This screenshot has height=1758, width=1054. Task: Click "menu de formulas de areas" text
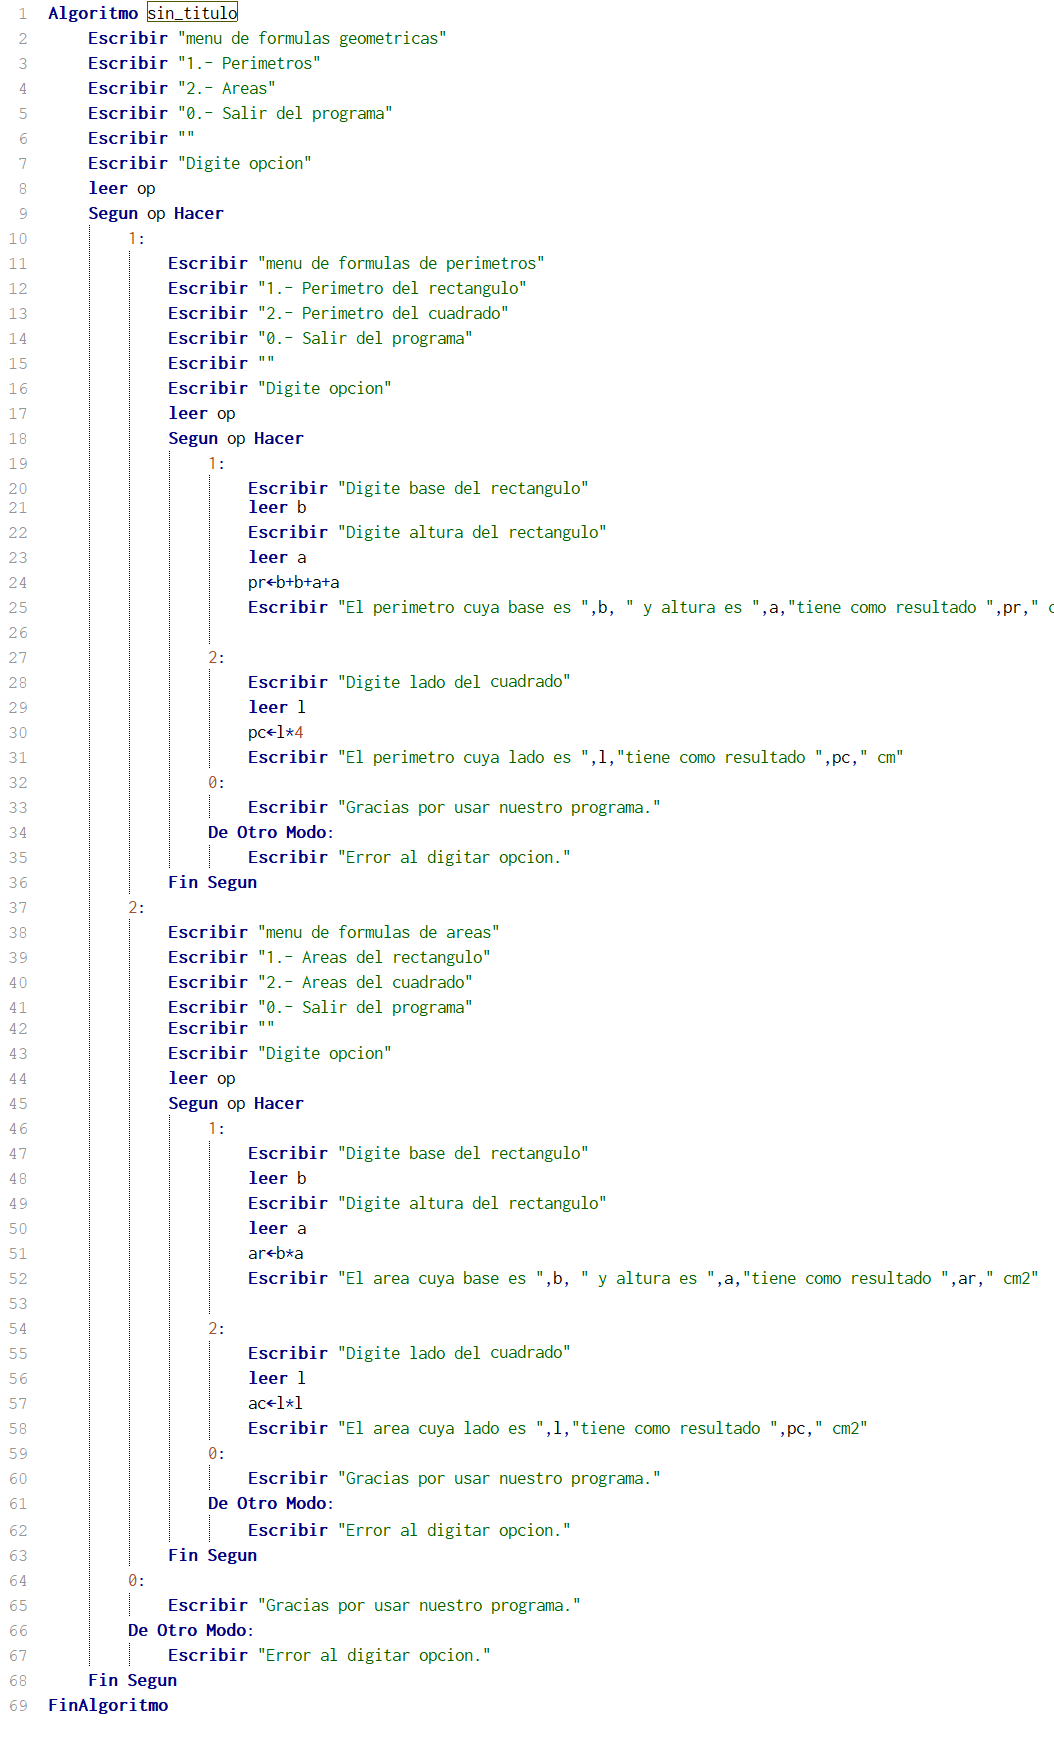[x=378, y=932]
